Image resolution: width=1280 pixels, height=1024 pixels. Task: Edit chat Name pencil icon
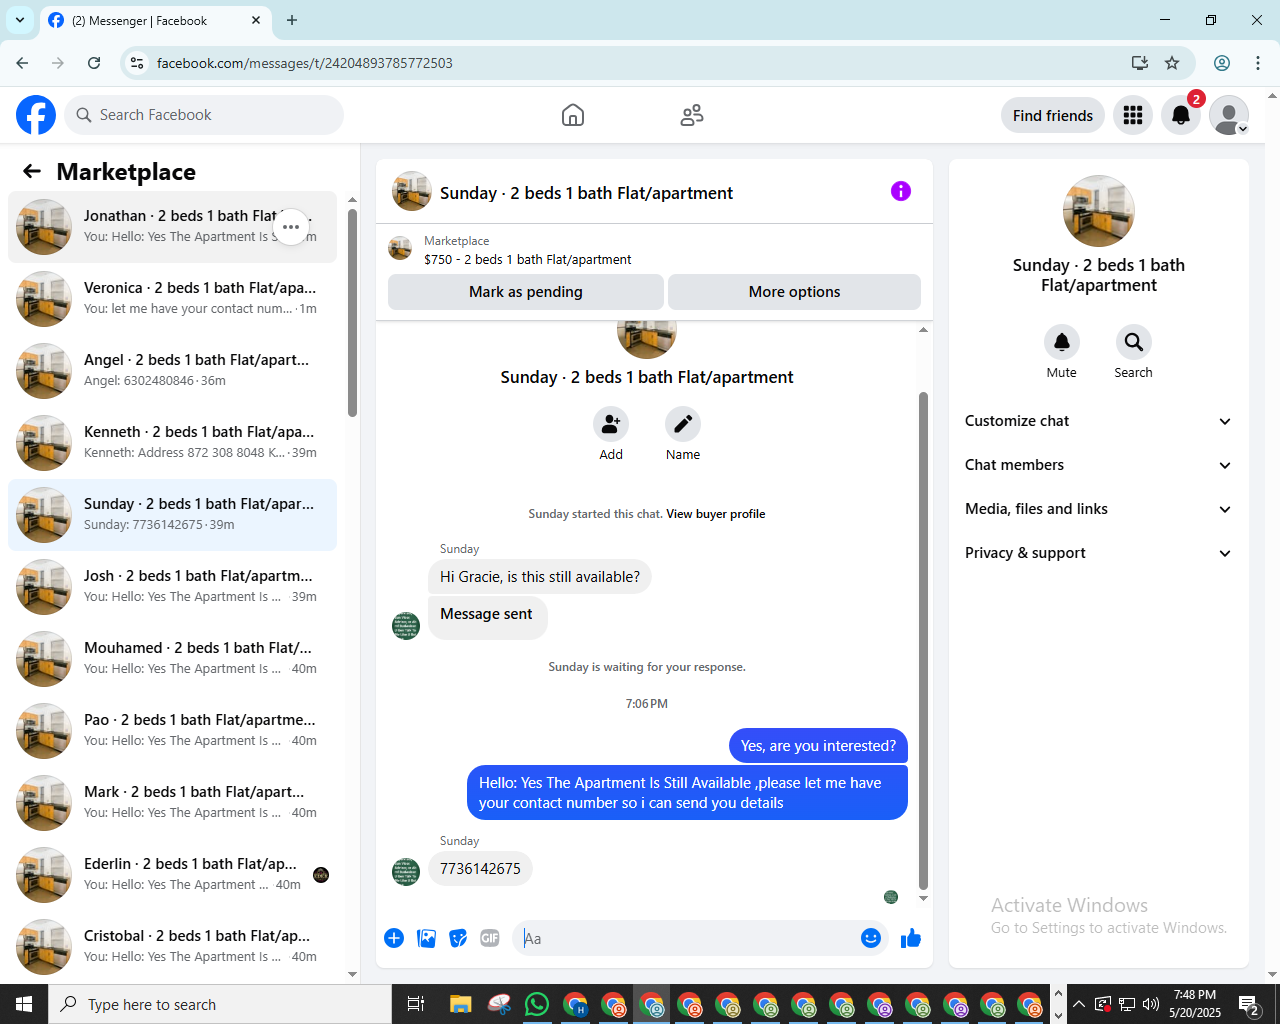[x=683, y=425]
